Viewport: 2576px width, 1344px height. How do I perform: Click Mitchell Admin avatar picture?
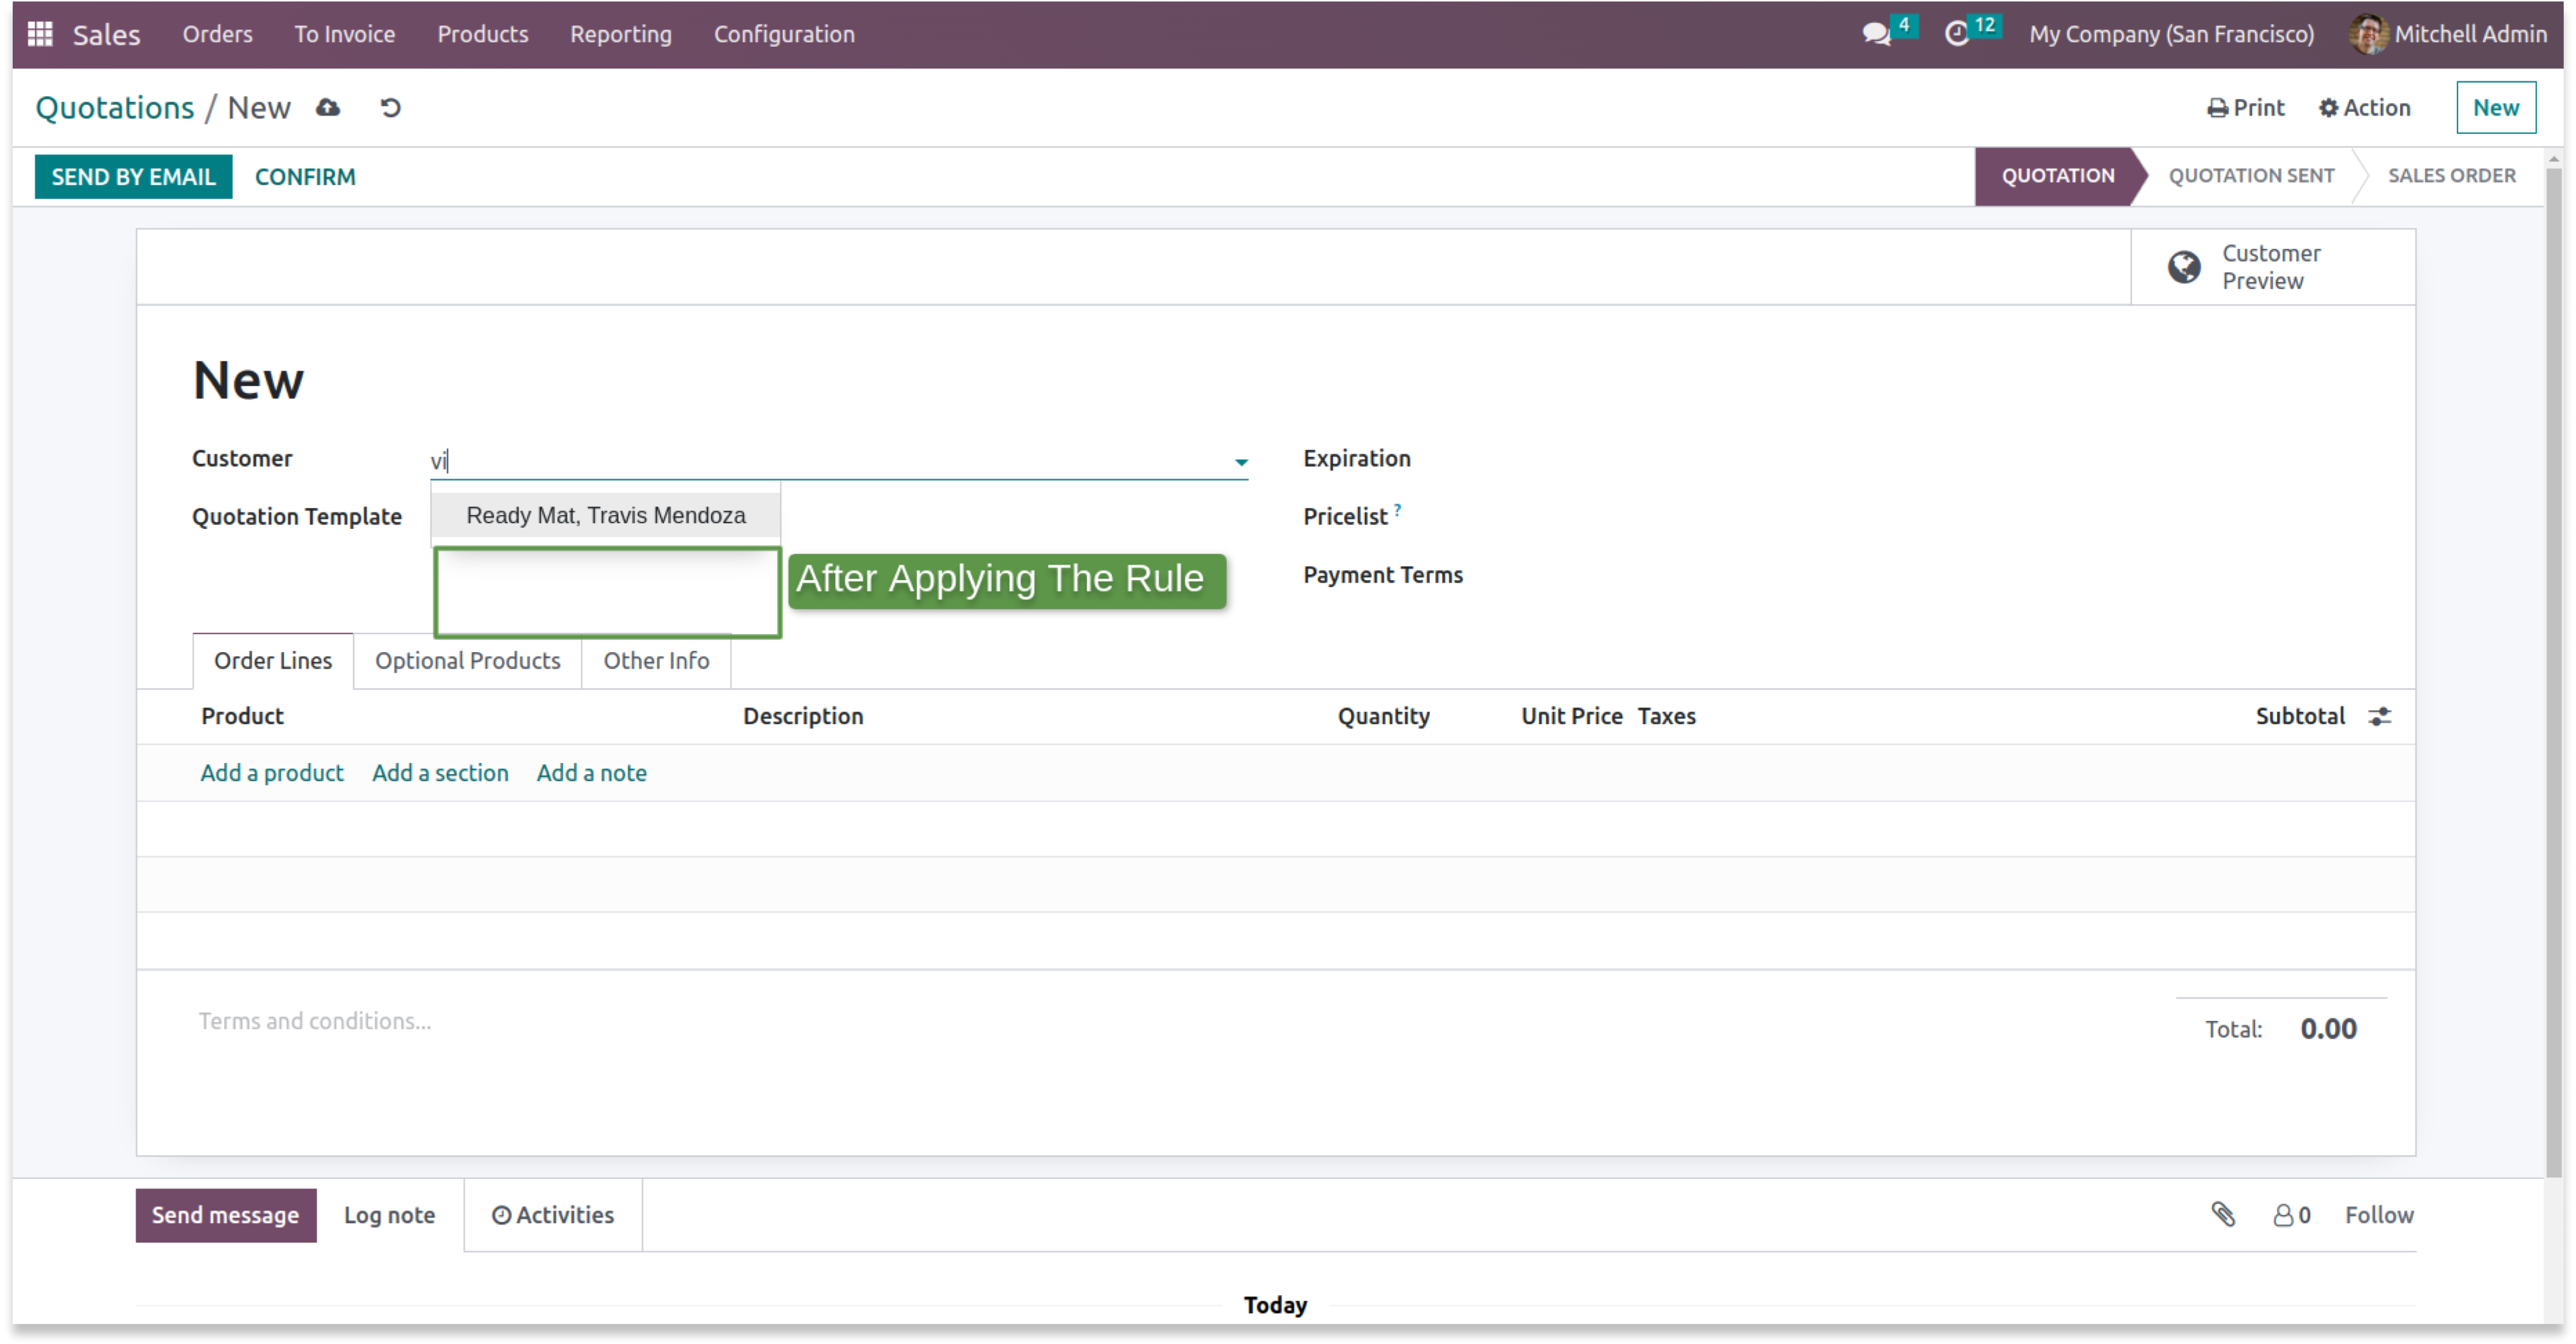tap(2368, 34)
